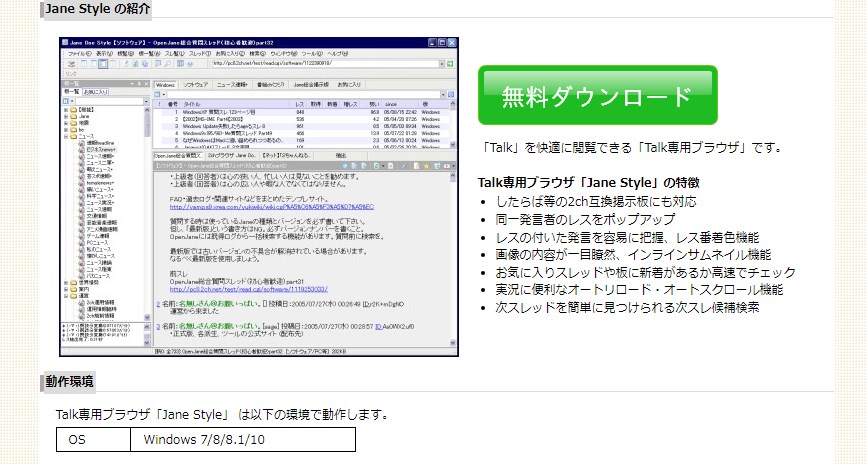Click the green 無料ダウンロード button
This screenshot has width=867, height=464.
coord(598,95)
